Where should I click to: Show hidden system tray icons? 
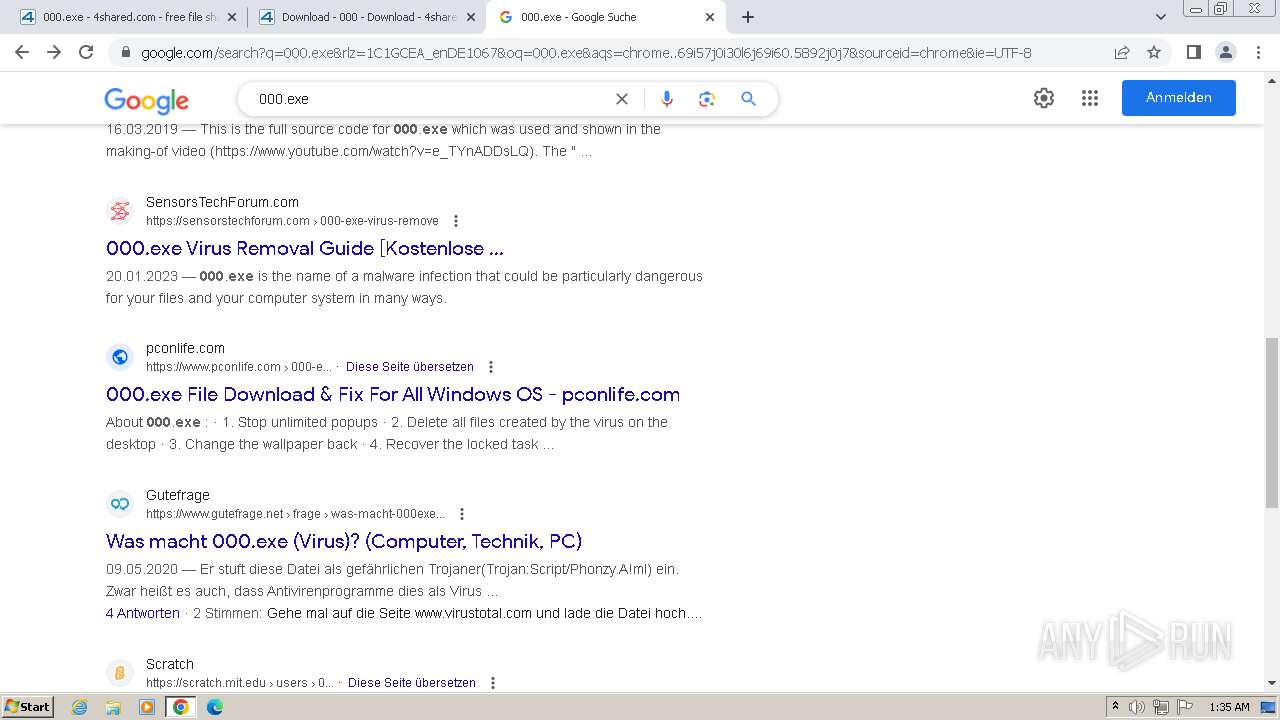[1115, 707]
